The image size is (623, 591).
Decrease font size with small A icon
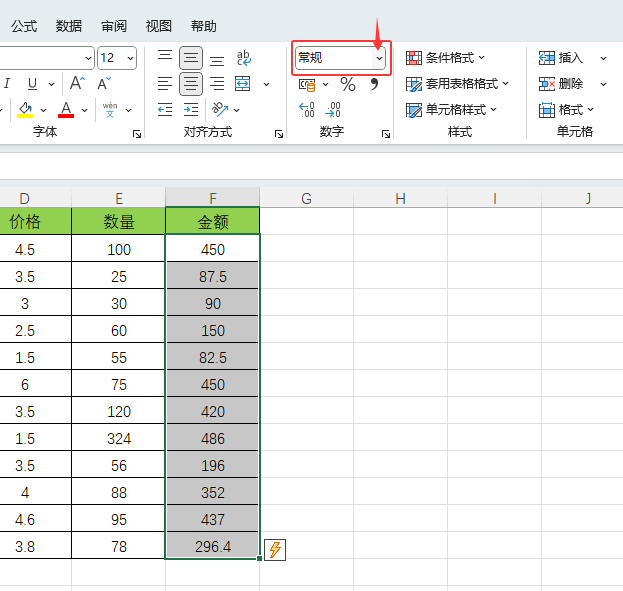click(104, 83)
